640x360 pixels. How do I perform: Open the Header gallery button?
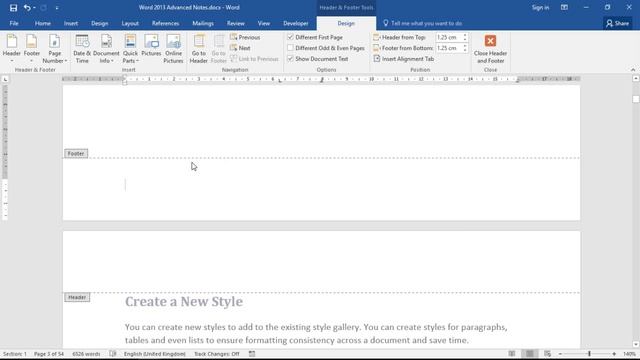tap(11, 49)
